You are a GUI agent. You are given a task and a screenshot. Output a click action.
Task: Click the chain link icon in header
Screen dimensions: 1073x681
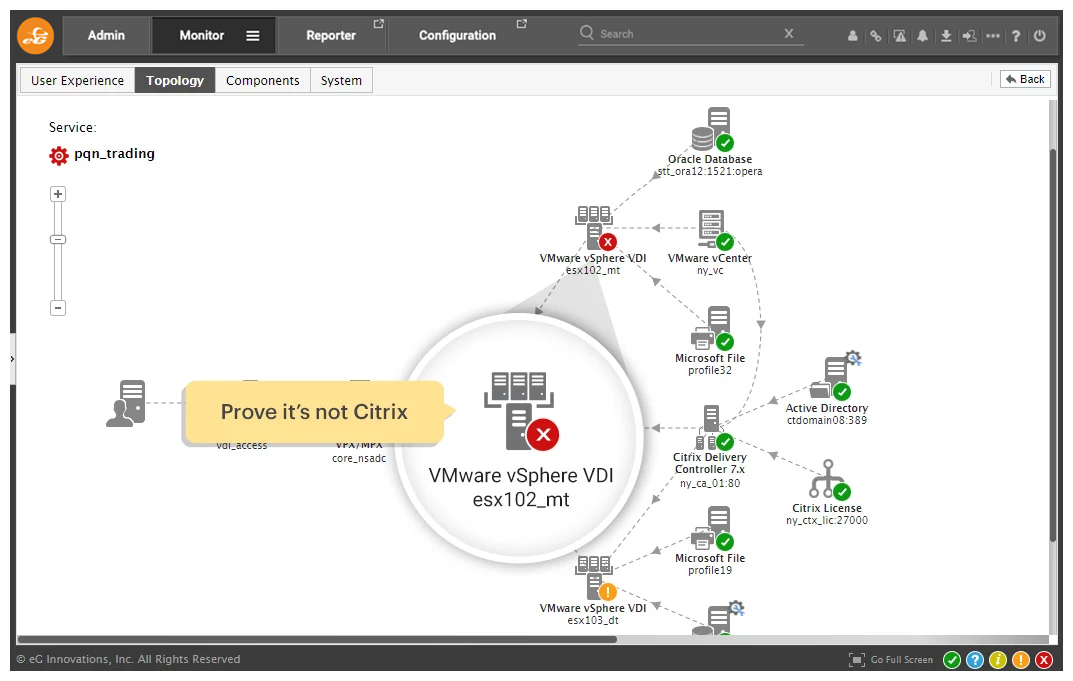click(875, 36)
